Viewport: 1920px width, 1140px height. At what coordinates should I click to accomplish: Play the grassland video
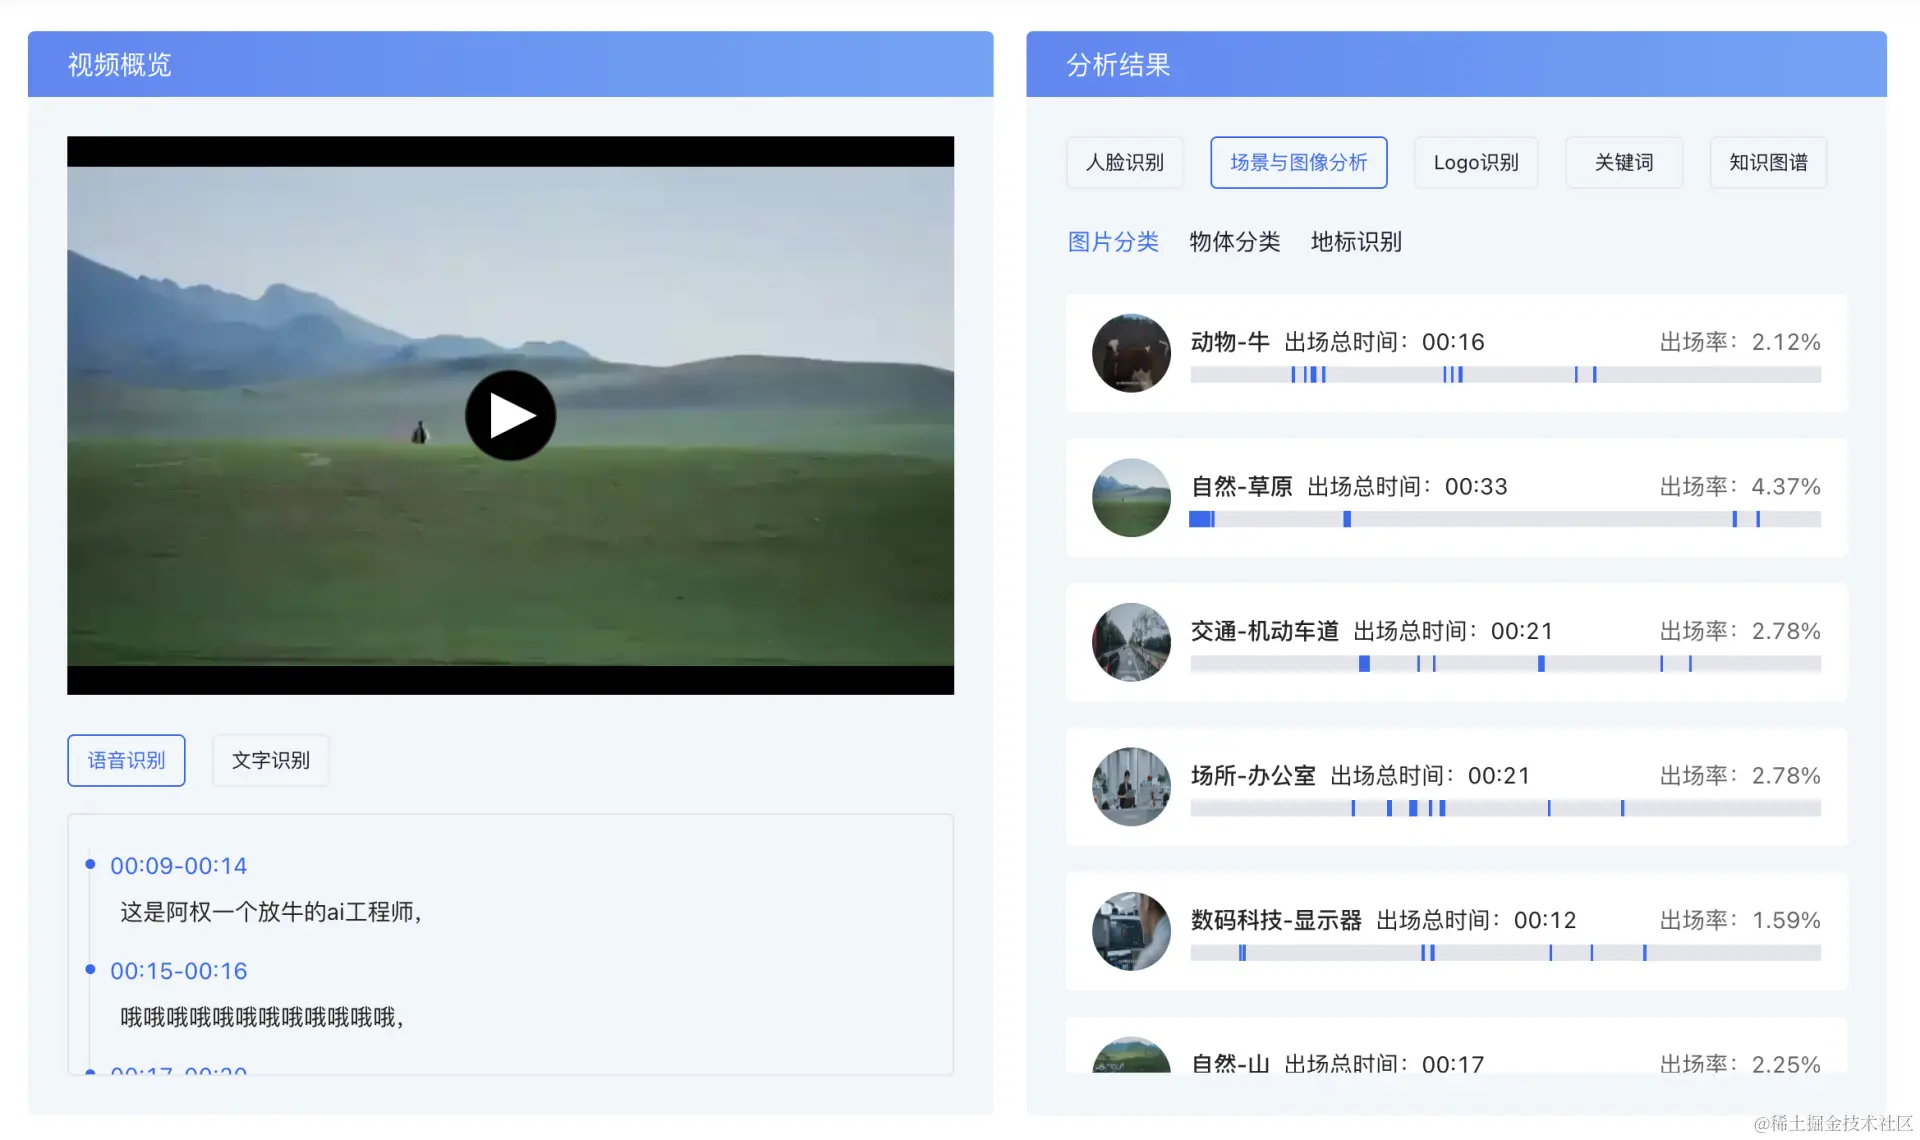(510, 415)
